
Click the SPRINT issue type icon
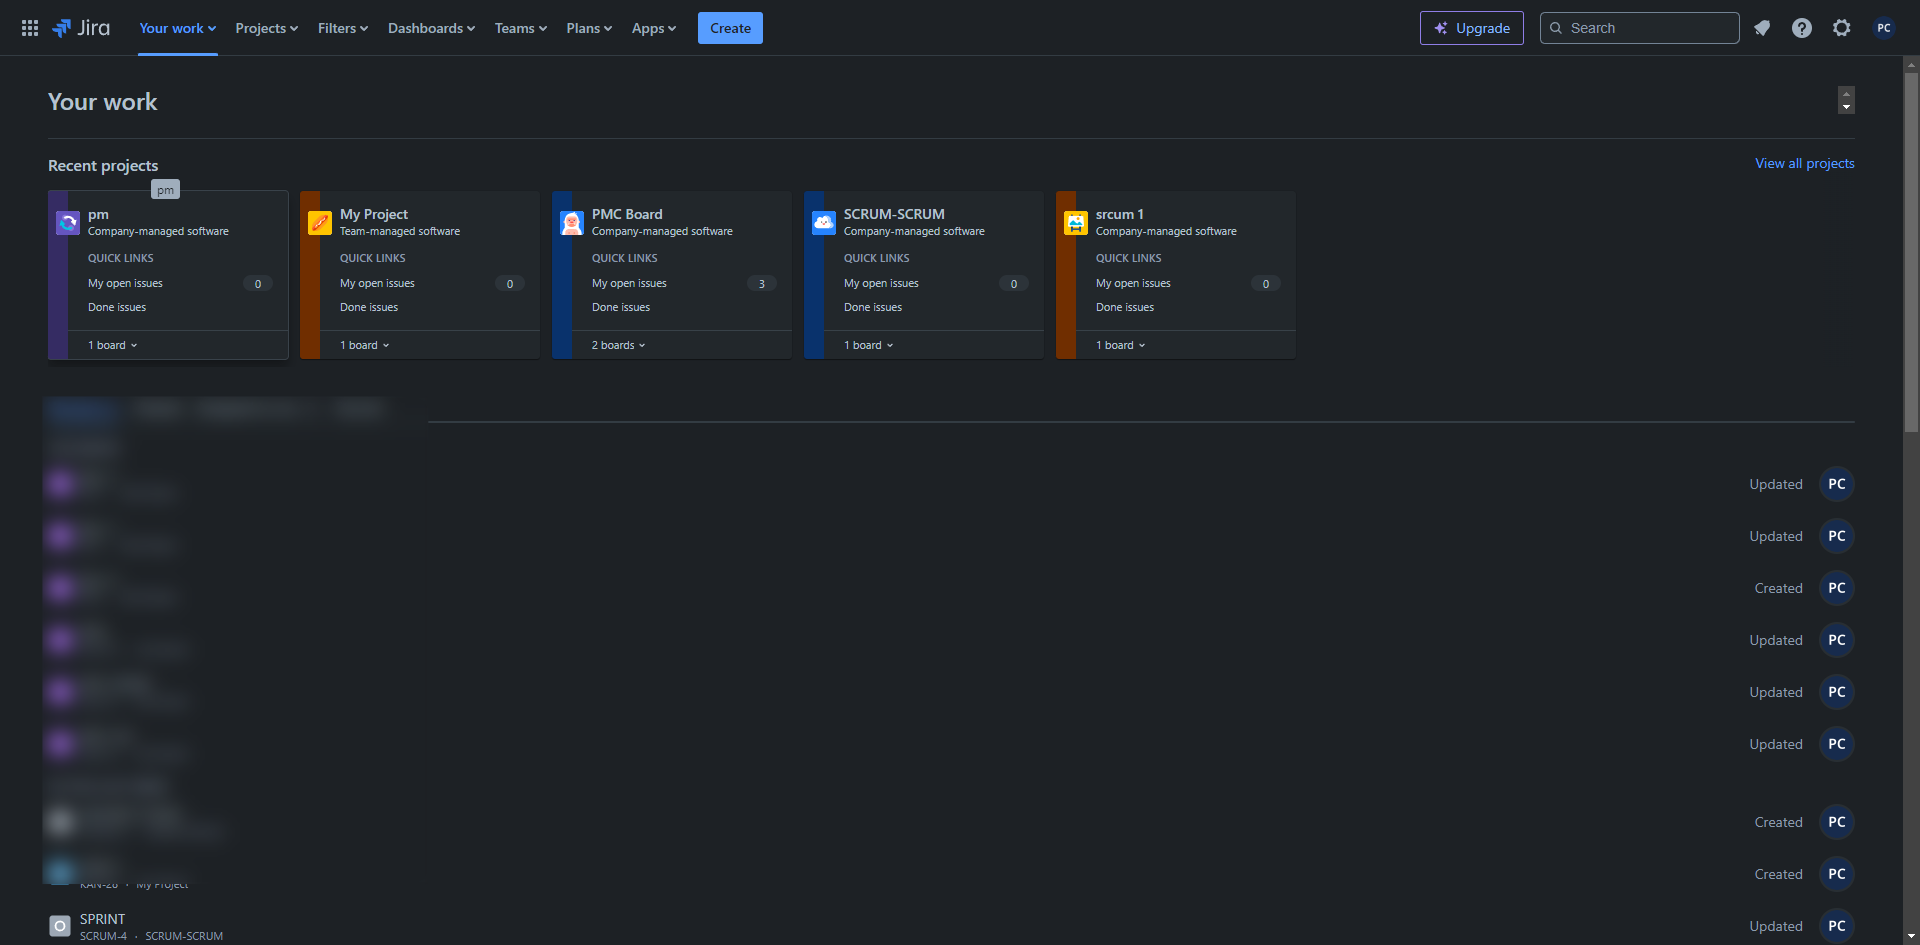tap(60, 927)
